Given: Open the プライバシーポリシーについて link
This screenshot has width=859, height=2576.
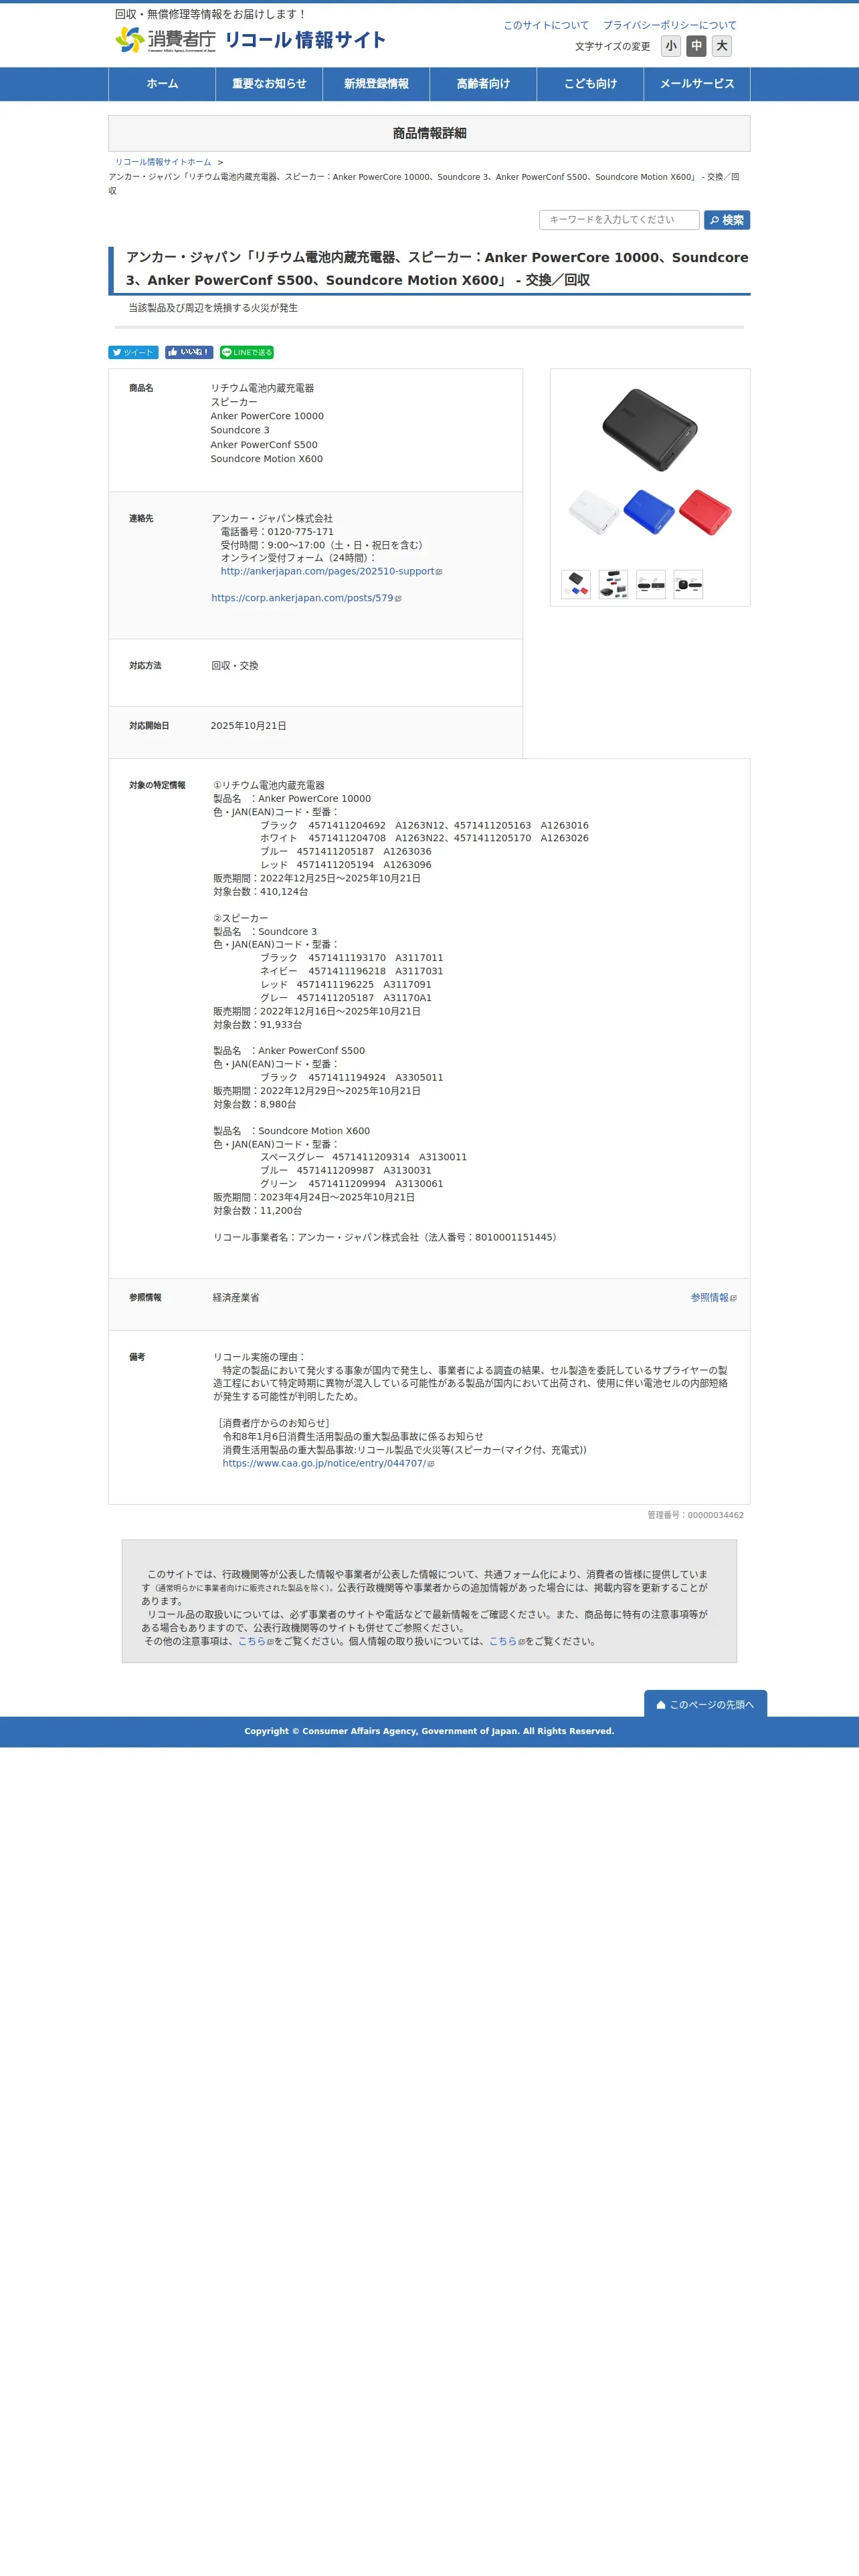Looking at the screenshot, I should click(669, 25).
